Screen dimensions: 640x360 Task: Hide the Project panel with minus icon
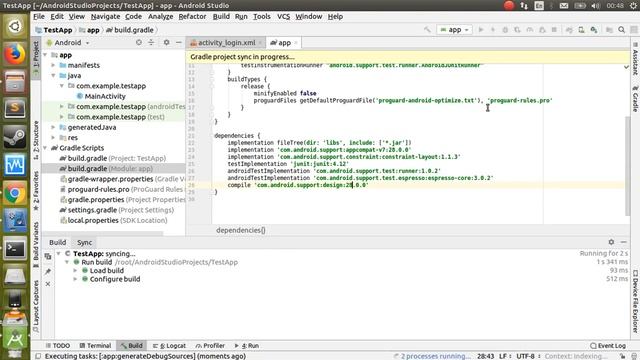(x=178, y=42)
